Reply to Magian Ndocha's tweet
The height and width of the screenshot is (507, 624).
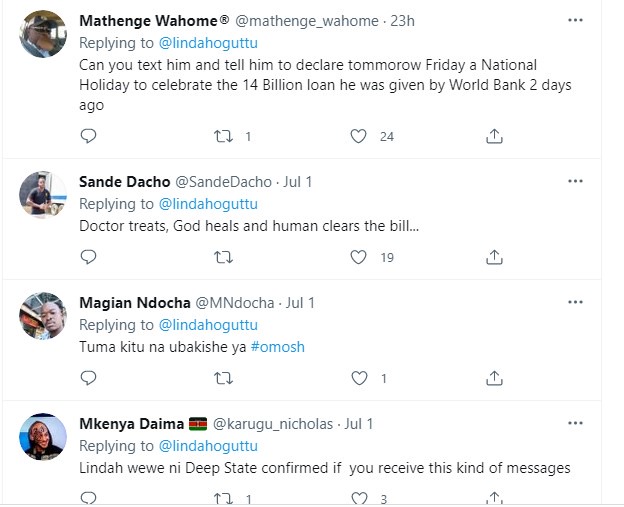(x=88, y=378)
